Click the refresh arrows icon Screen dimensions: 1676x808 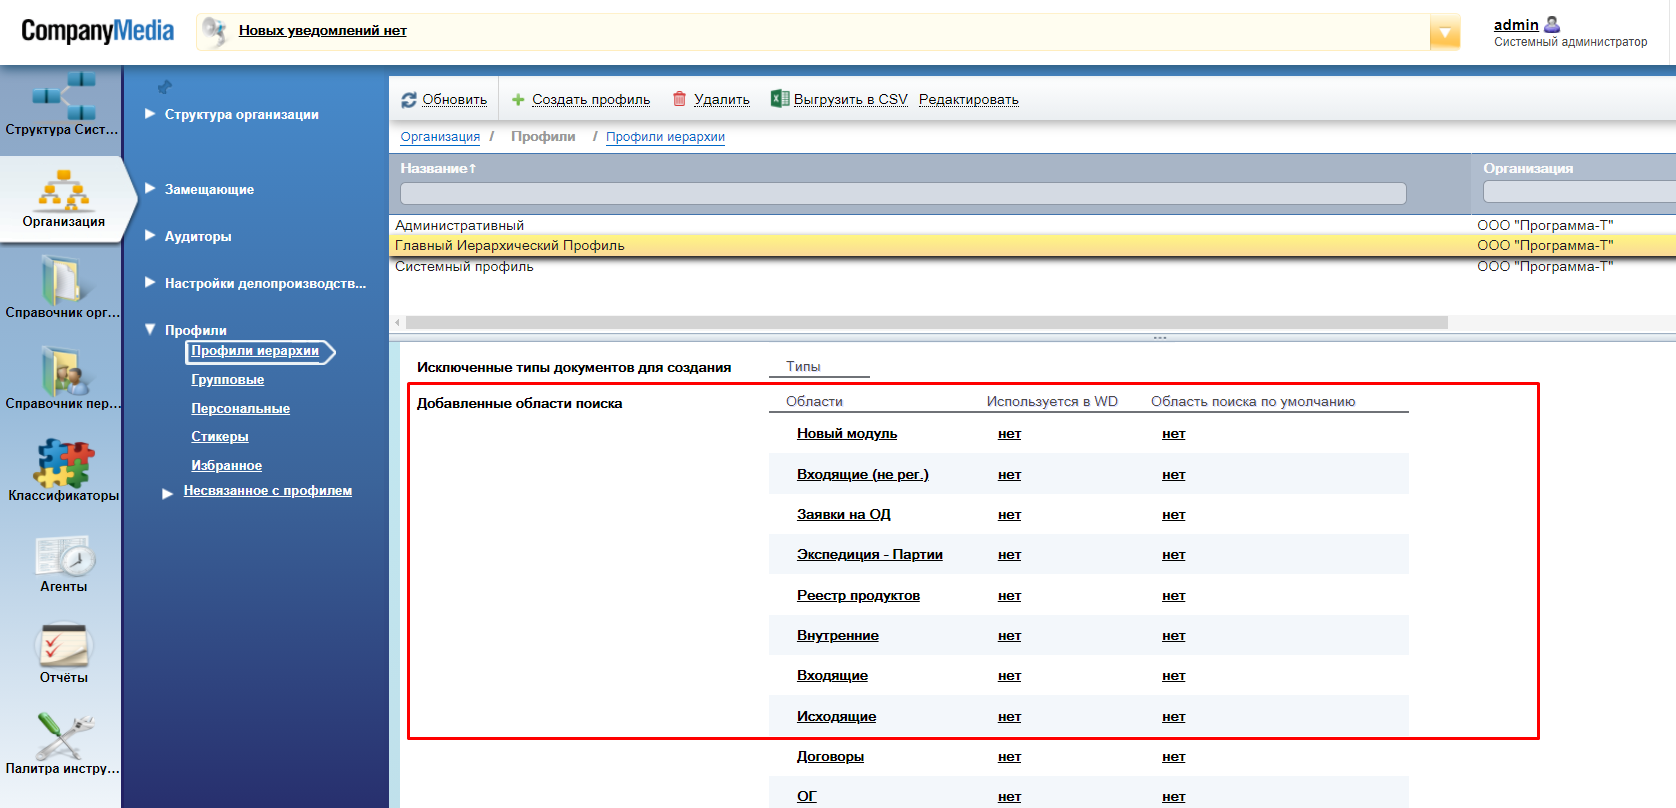click(409, 100)
